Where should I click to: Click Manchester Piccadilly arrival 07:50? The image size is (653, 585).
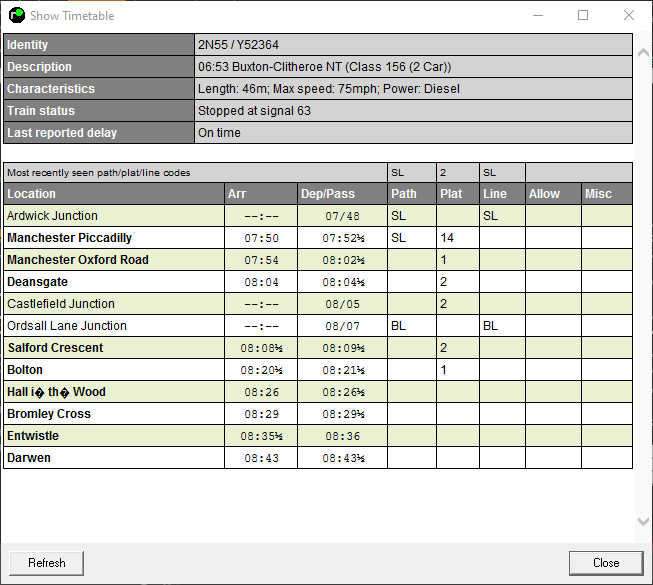pyautogui.click(x=261, y=238)
